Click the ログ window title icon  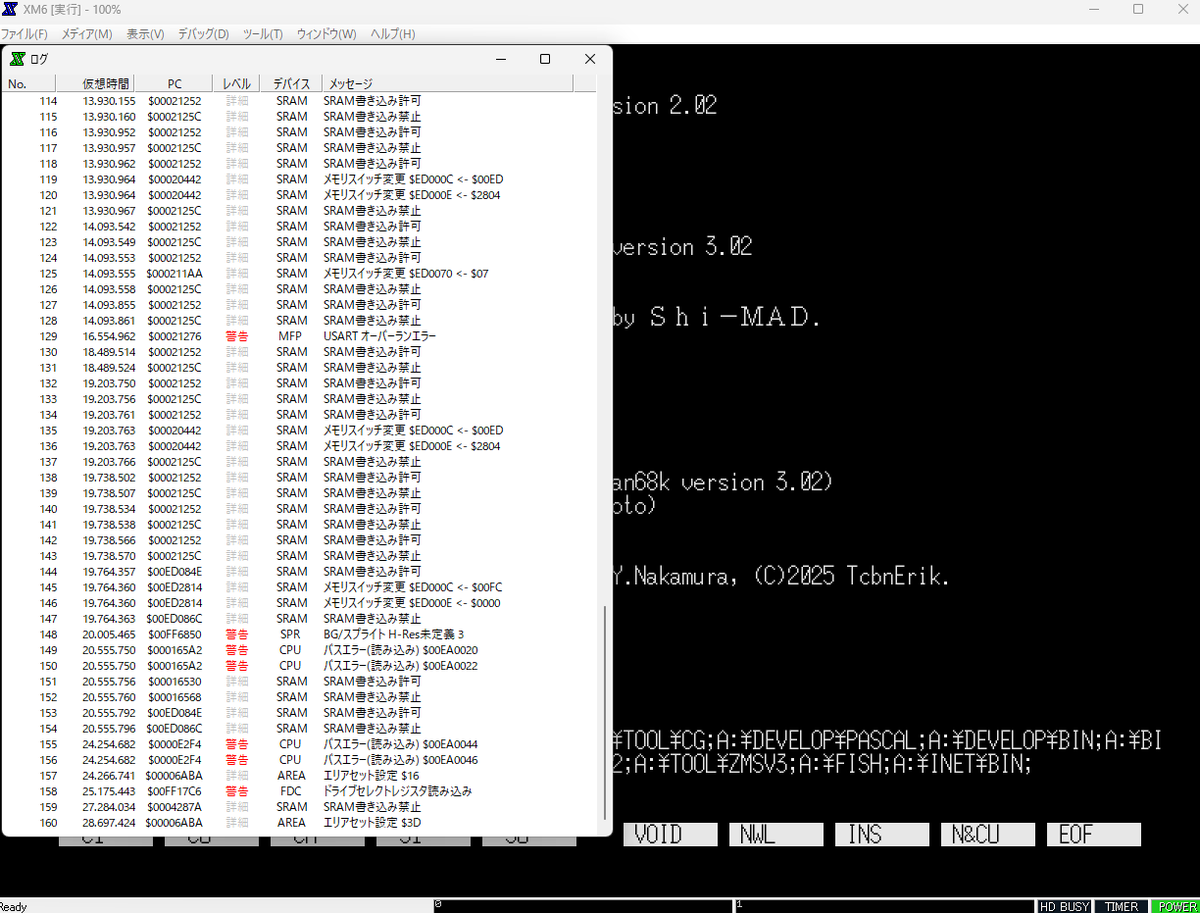pos(17,59)
